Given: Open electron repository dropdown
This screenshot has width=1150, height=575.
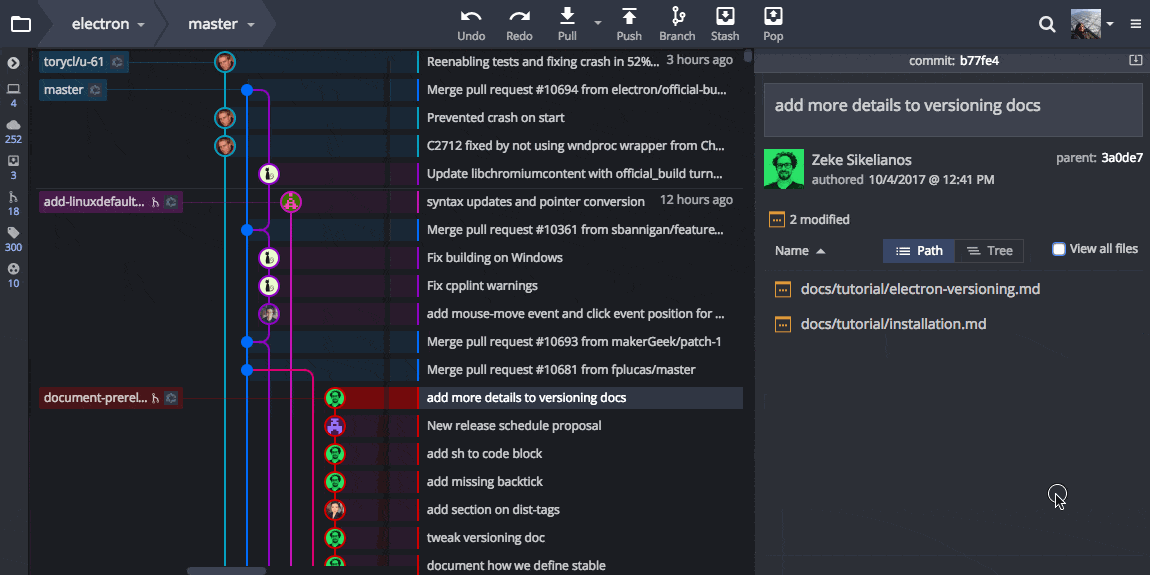Looking at the screenshot, I should [x=108, y=24].
